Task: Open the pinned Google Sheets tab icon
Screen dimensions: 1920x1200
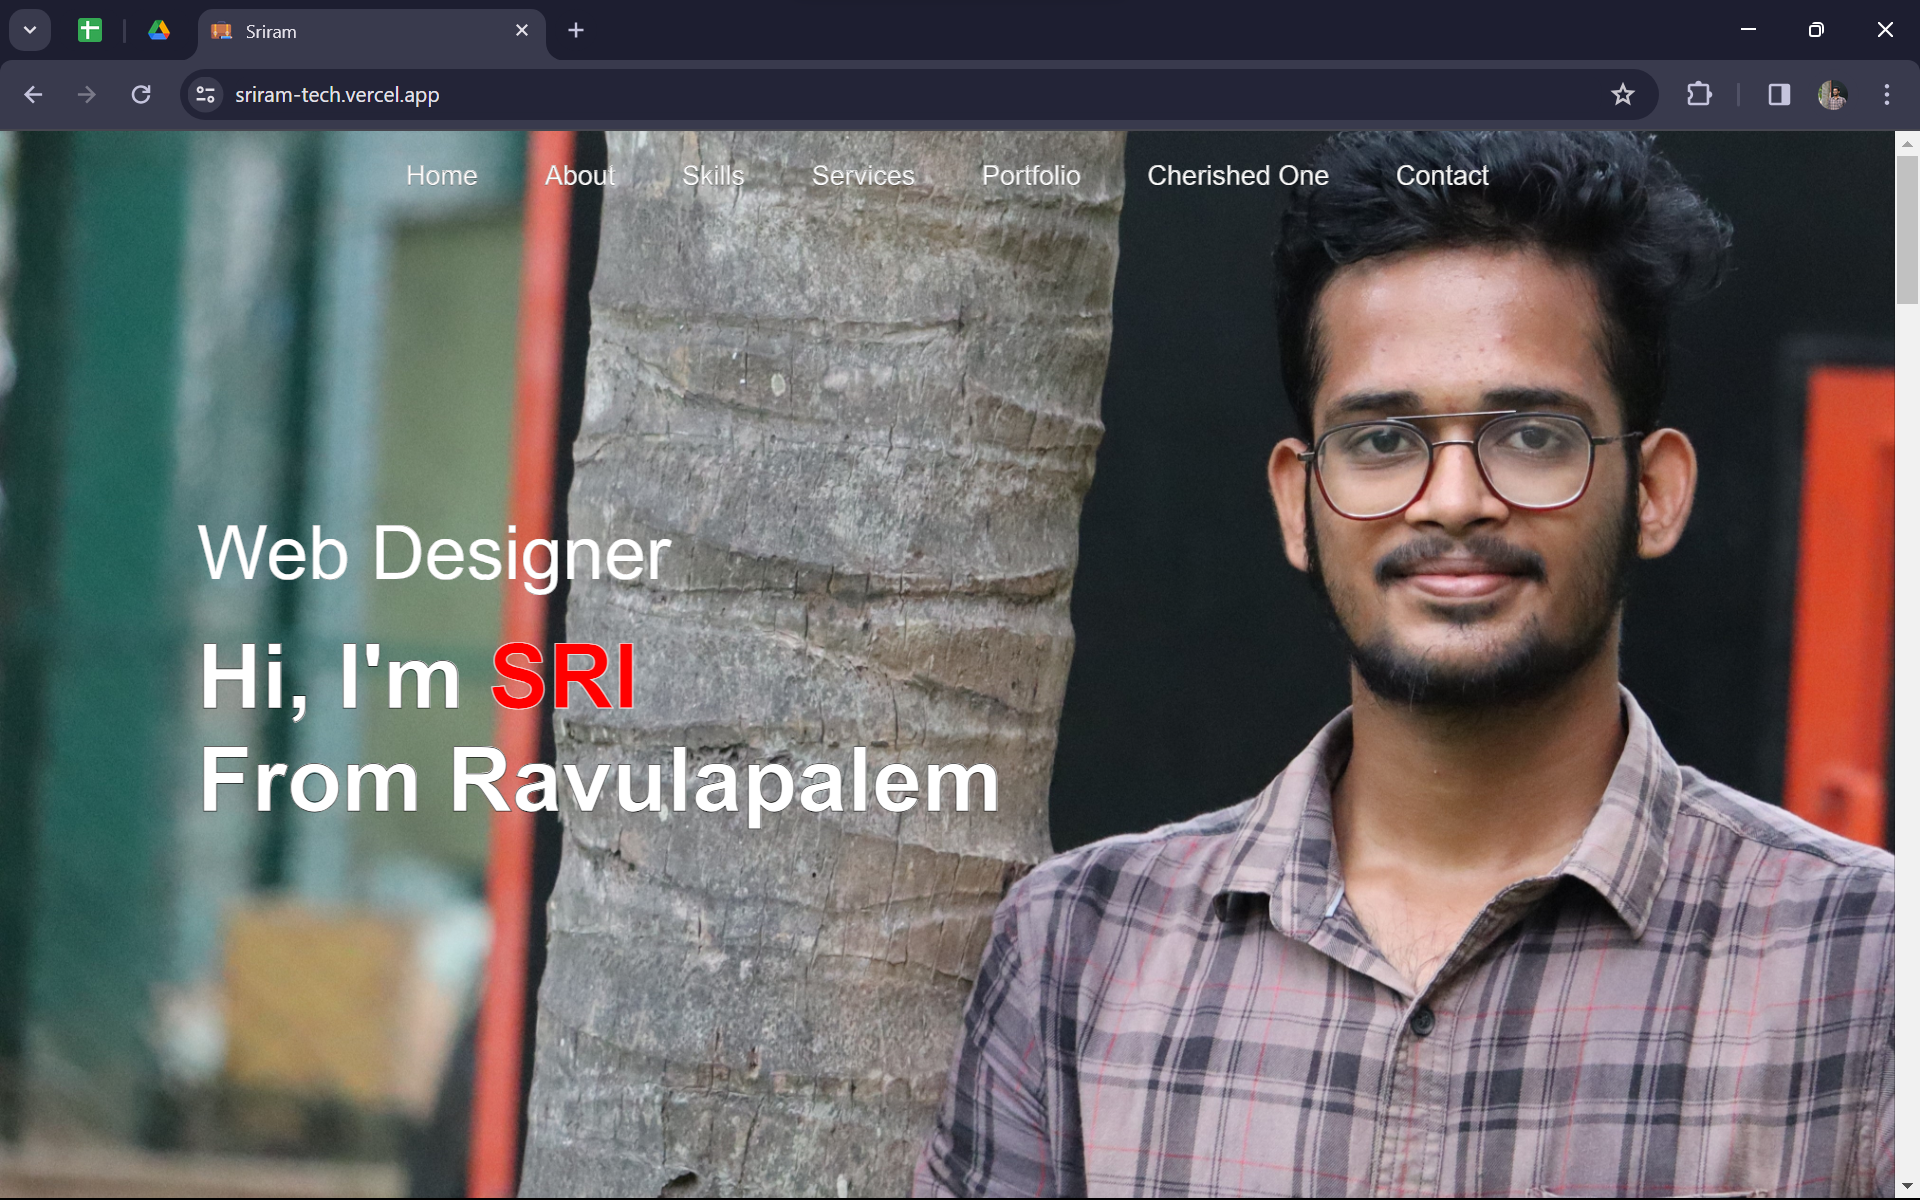Action: coord(89,30)
